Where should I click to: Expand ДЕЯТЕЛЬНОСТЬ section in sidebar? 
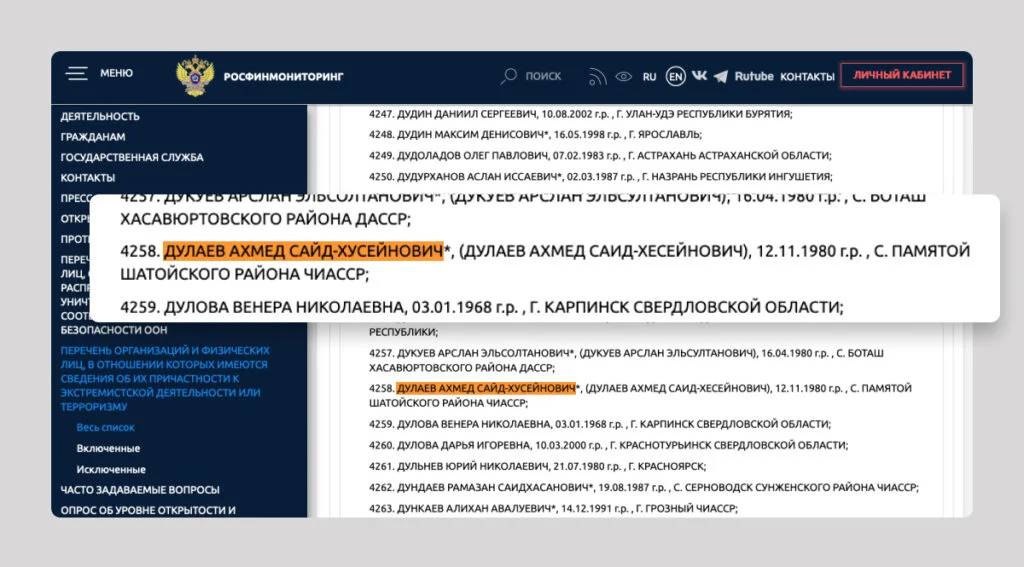[x=100, y=116]
